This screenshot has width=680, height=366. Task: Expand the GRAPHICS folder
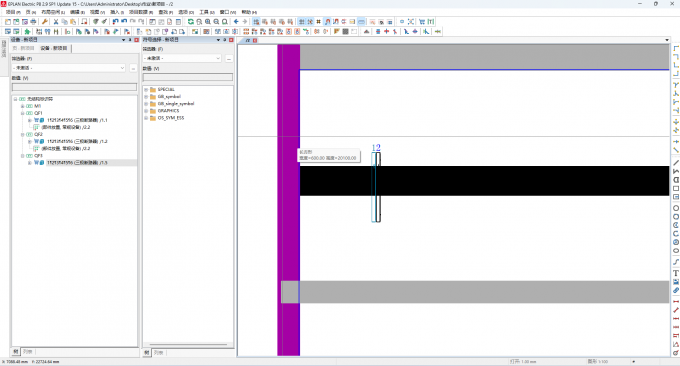146,111
